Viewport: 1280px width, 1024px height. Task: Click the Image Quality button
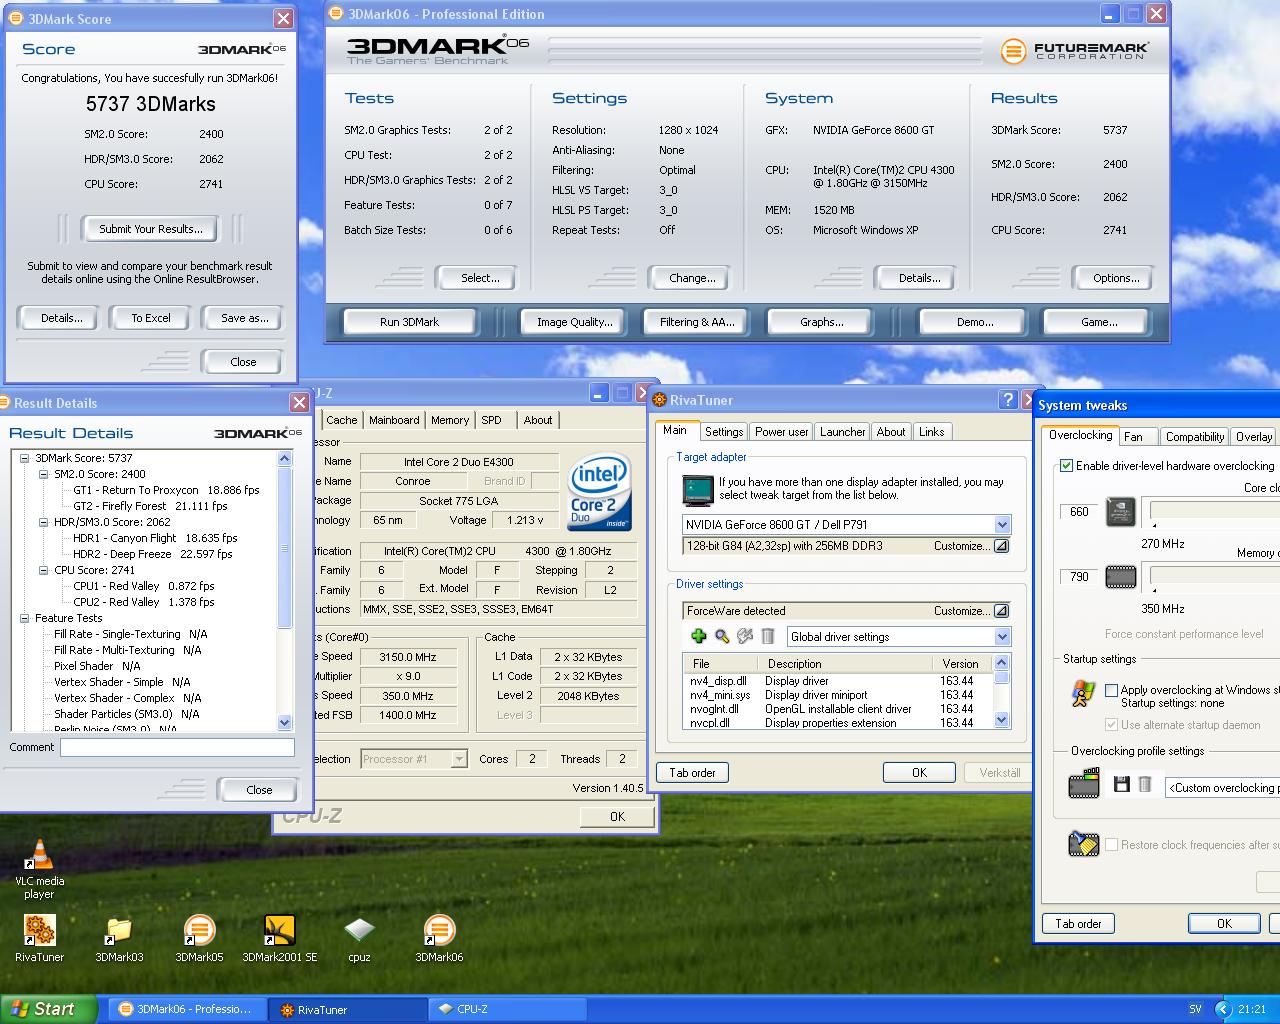574,322
